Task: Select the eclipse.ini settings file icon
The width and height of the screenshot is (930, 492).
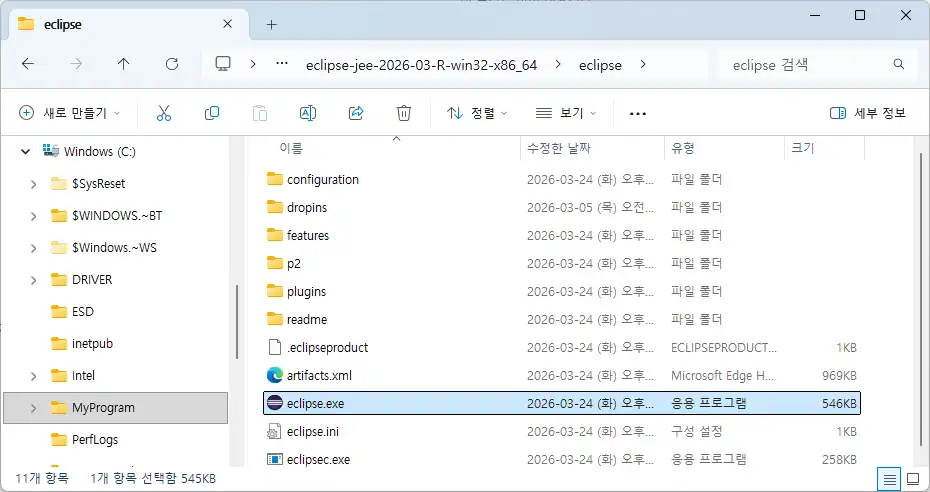Action: (274, 432)
